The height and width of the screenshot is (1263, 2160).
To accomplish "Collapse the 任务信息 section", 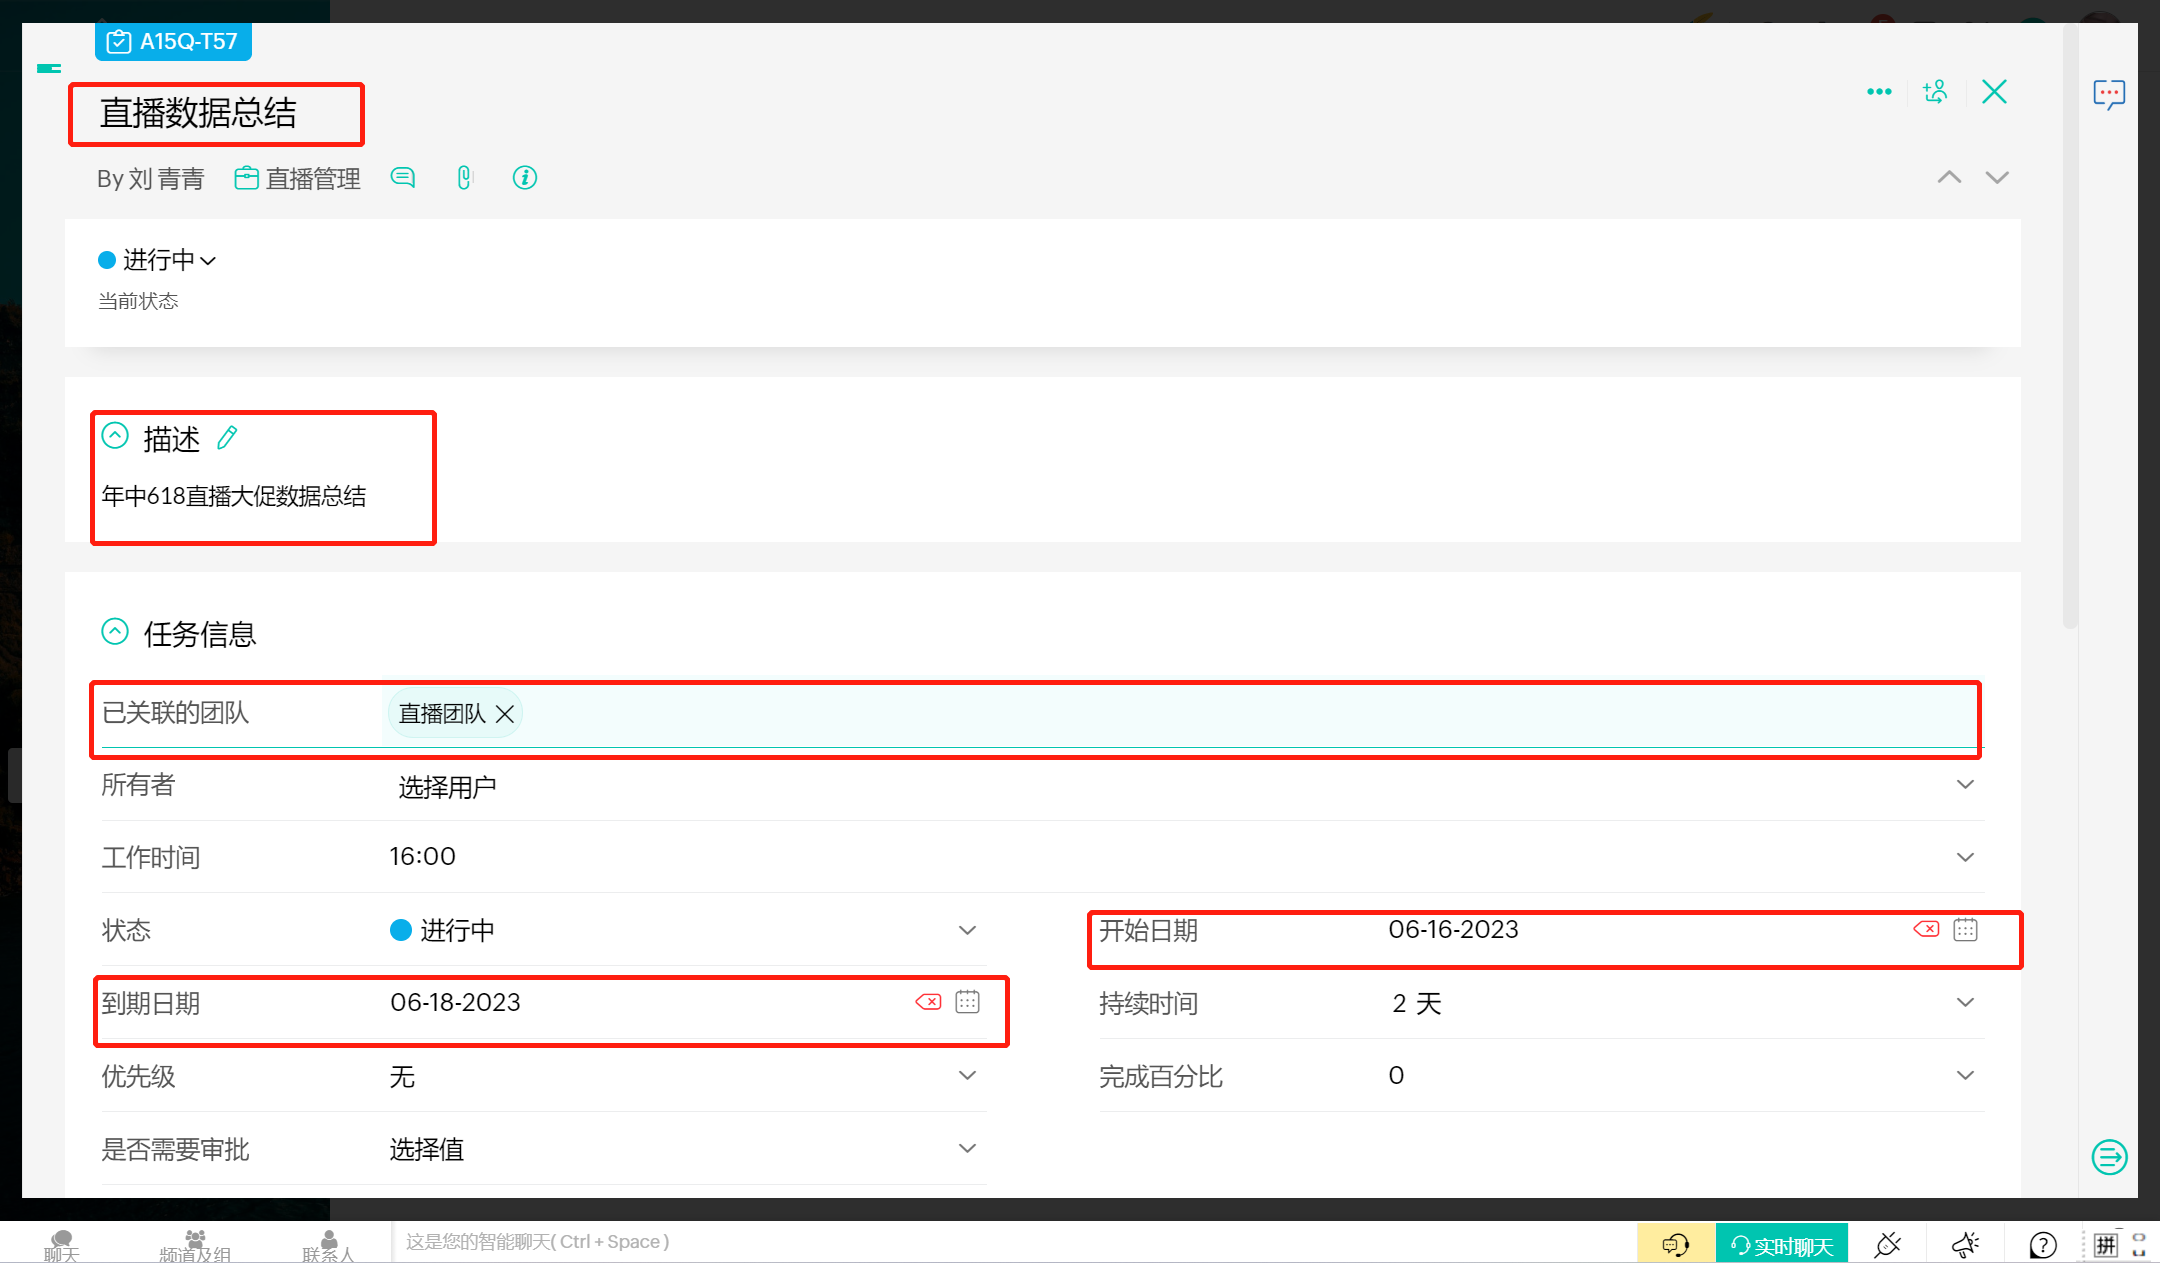I will click(115, 632).
